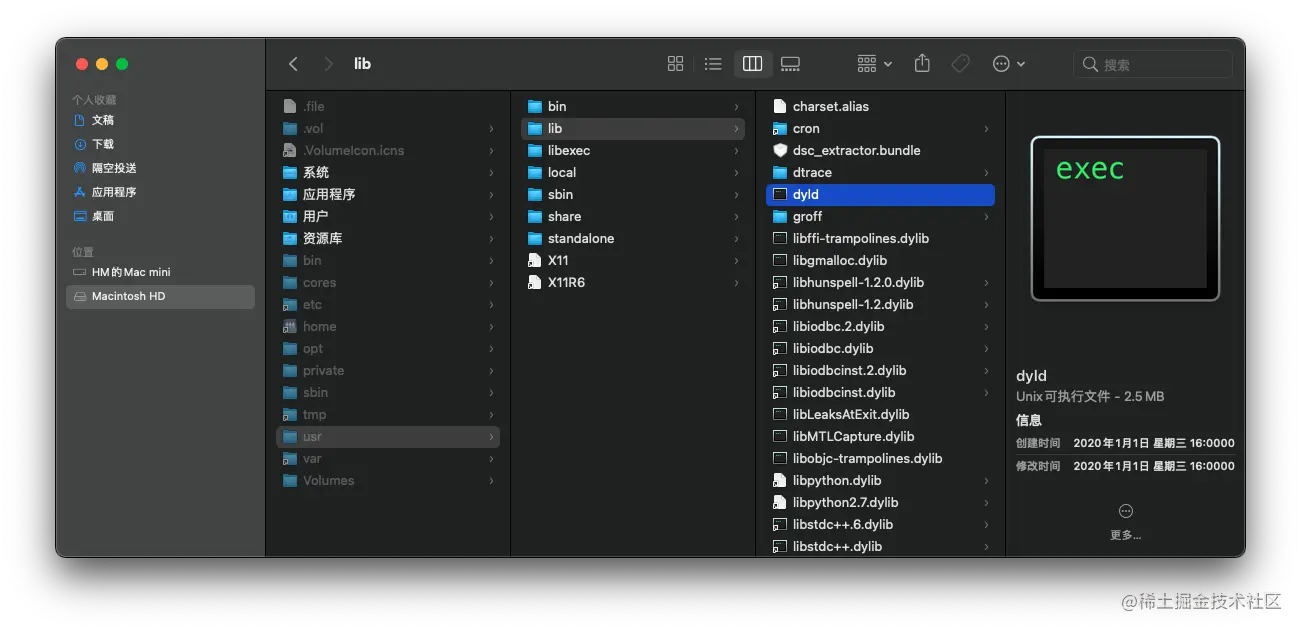The image size is (1301, 631).
Task: Open the ellipsis action menu
Action: [1008, 64]
